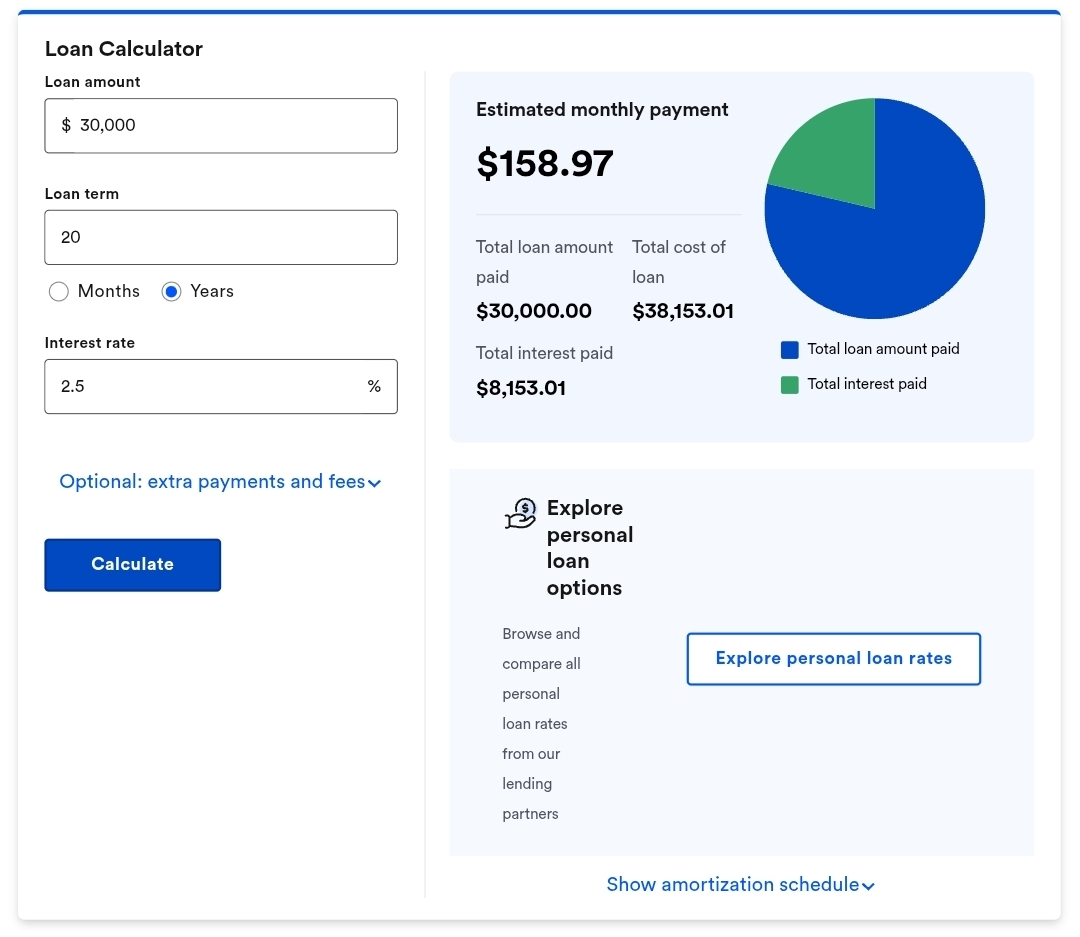The width and height of the screenshot is (1080, 937).
Task: Click the Interest rate input field
Action: [x=221, y=387]
